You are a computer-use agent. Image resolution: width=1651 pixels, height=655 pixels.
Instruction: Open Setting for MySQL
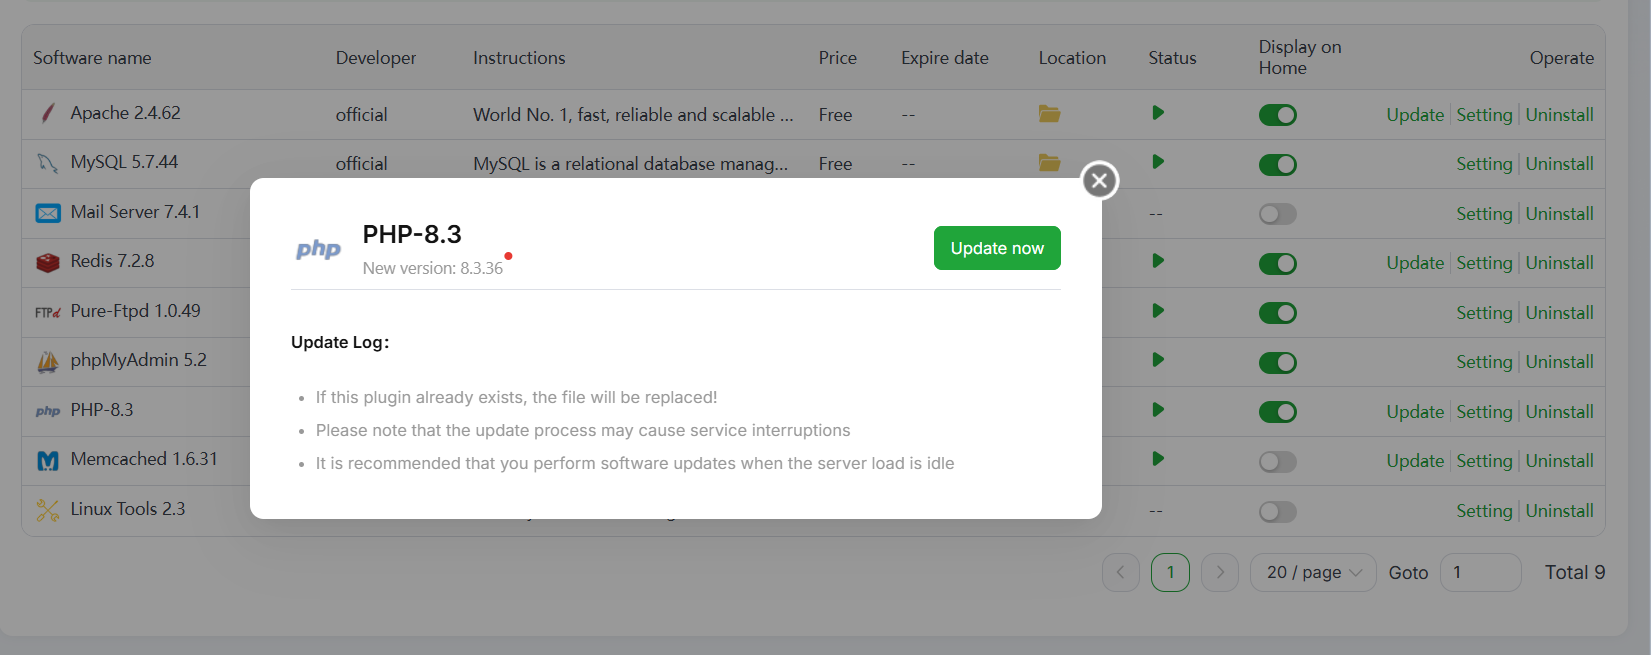(x=1484, y=164)
